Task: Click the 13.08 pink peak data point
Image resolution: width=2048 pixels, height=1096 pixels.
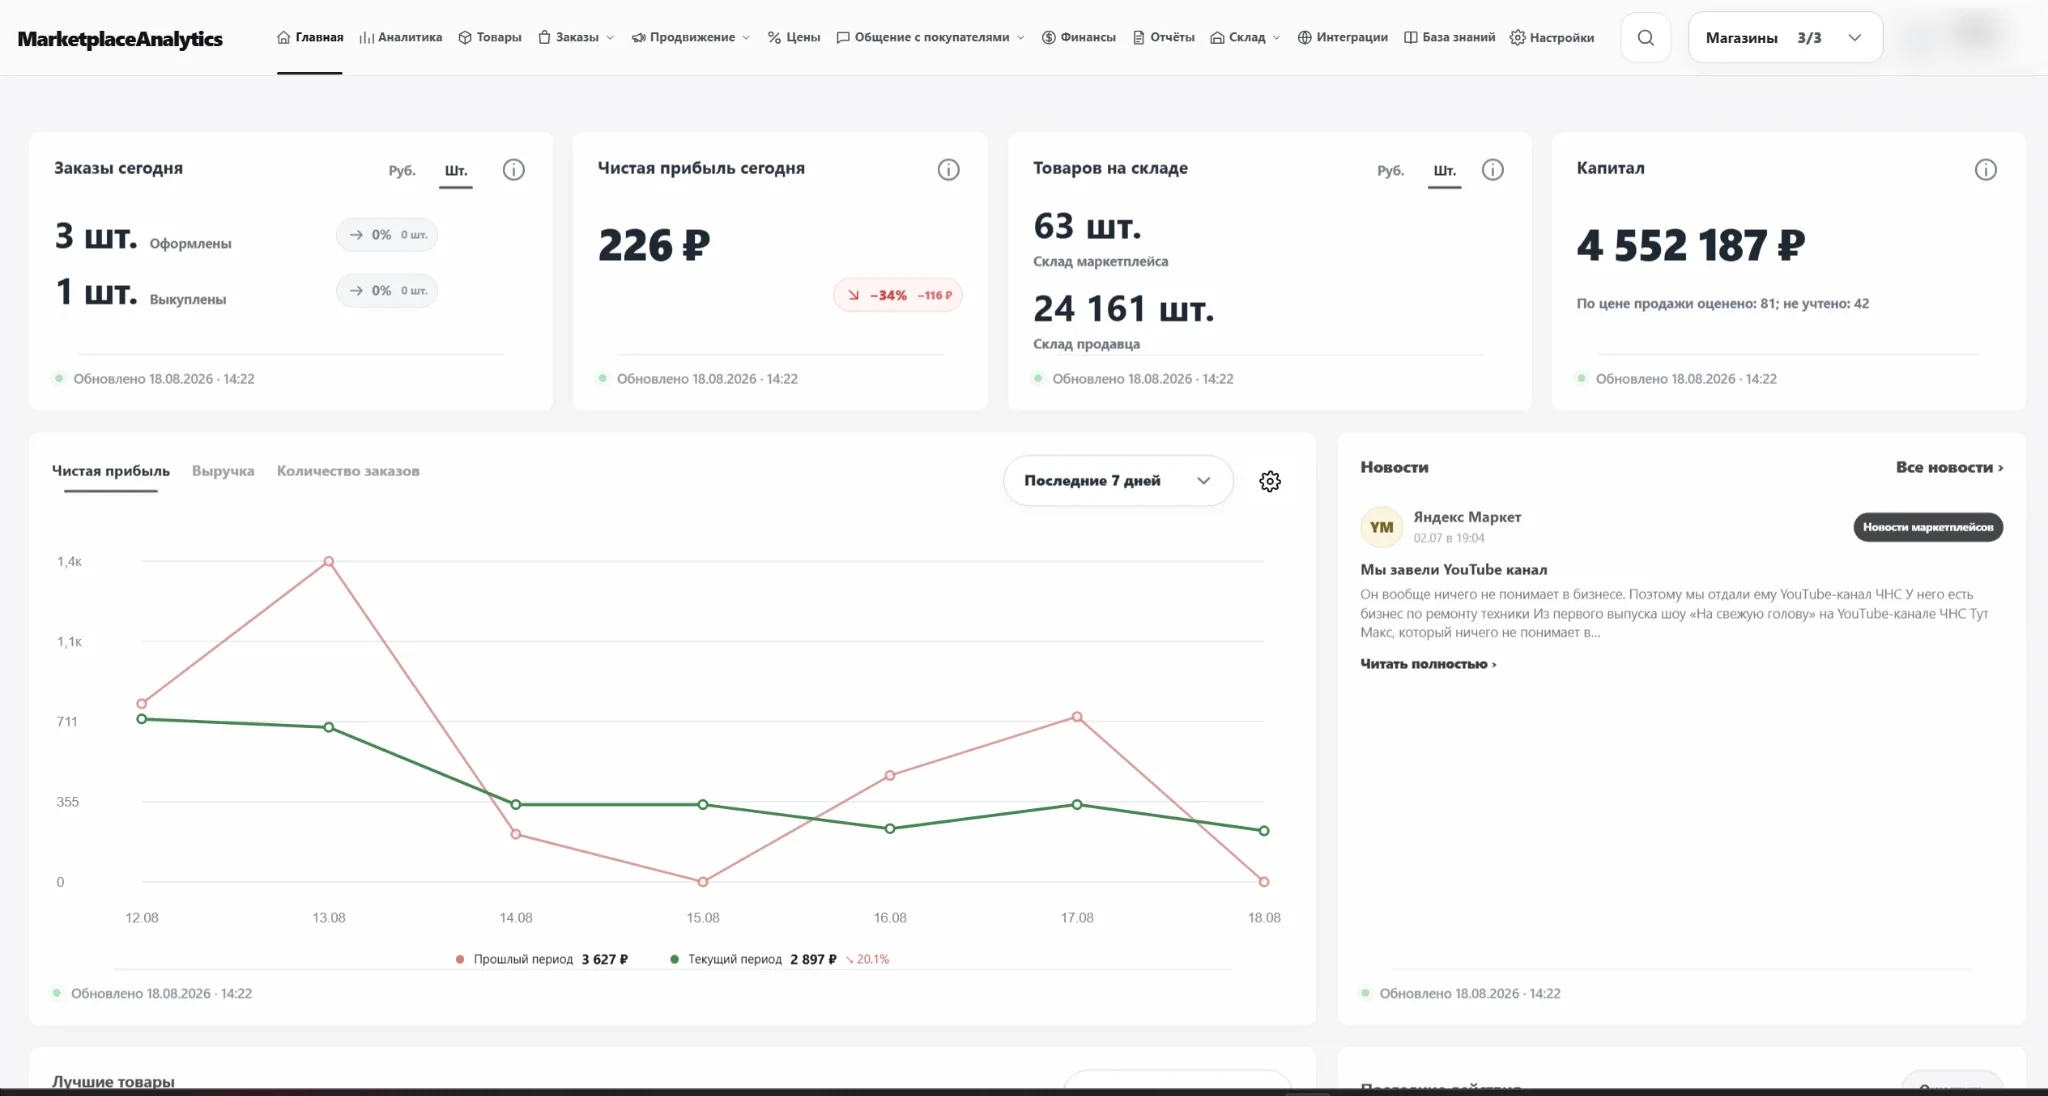Action: click(x=329, y=562)
